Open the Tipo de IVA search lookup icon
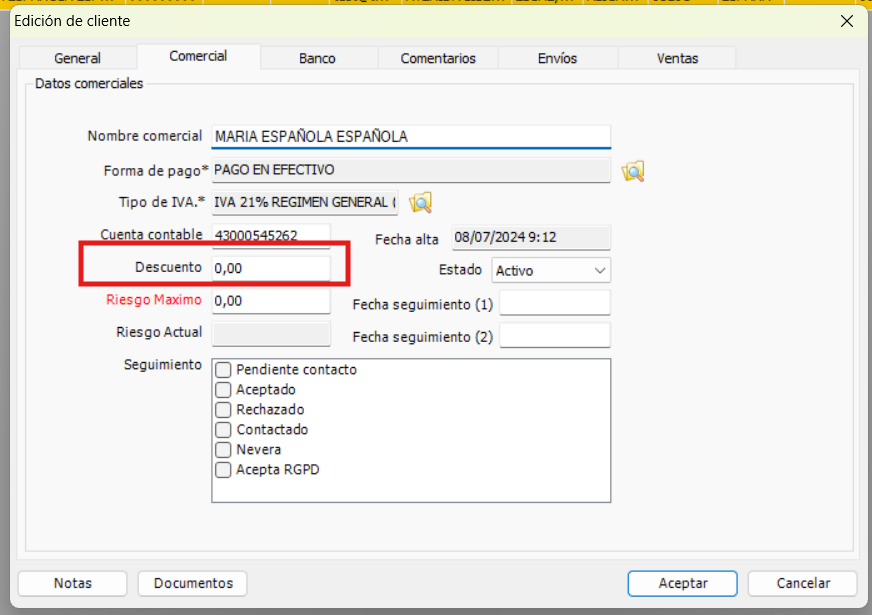The width and height of the screenshot is (872, 615). (420, 202)
